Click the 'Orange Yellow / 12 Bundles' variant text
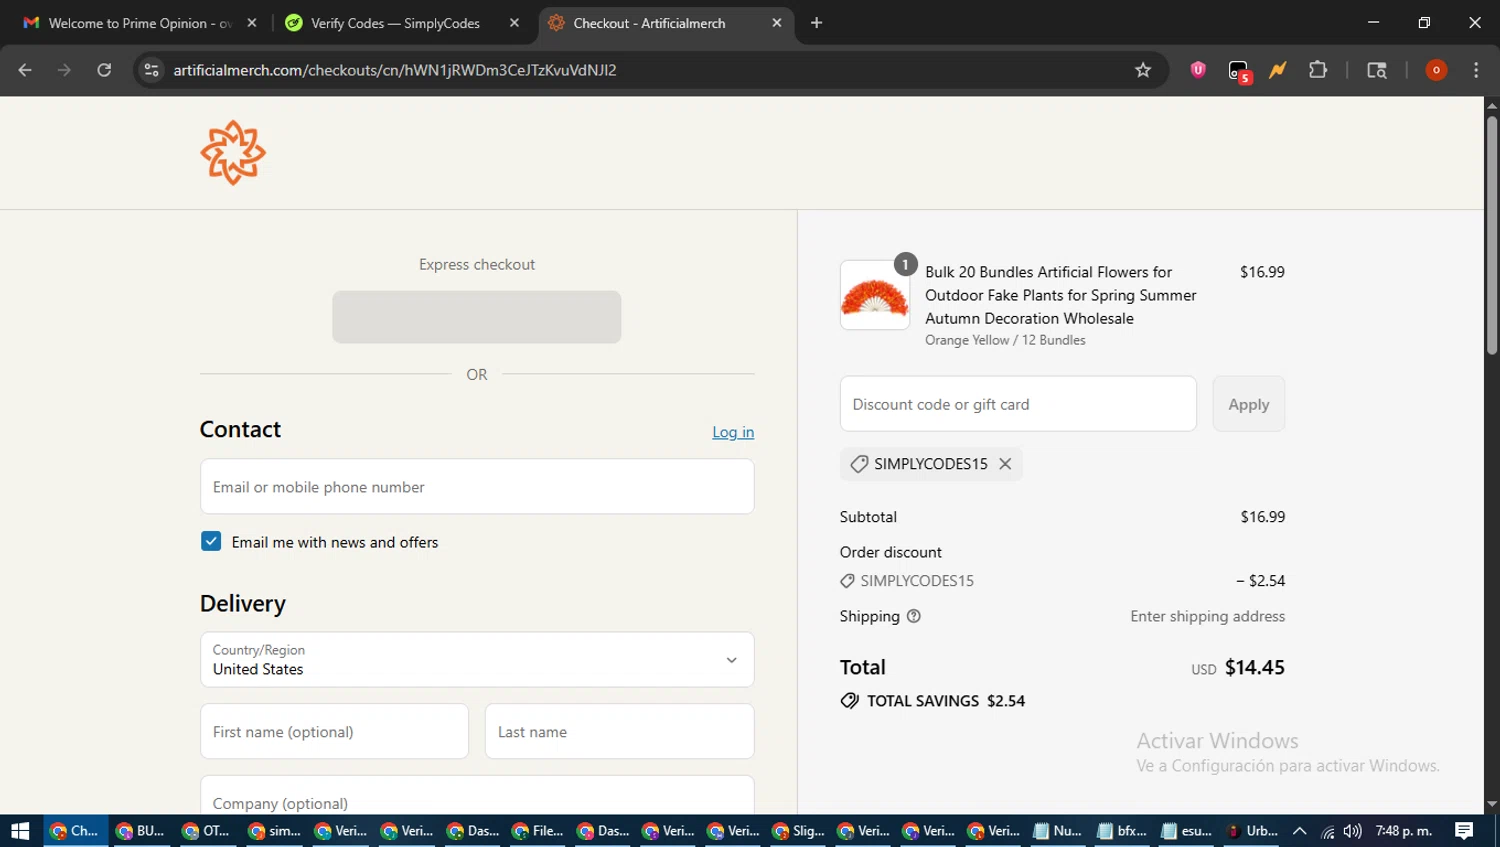 [x=1005, y=340]
